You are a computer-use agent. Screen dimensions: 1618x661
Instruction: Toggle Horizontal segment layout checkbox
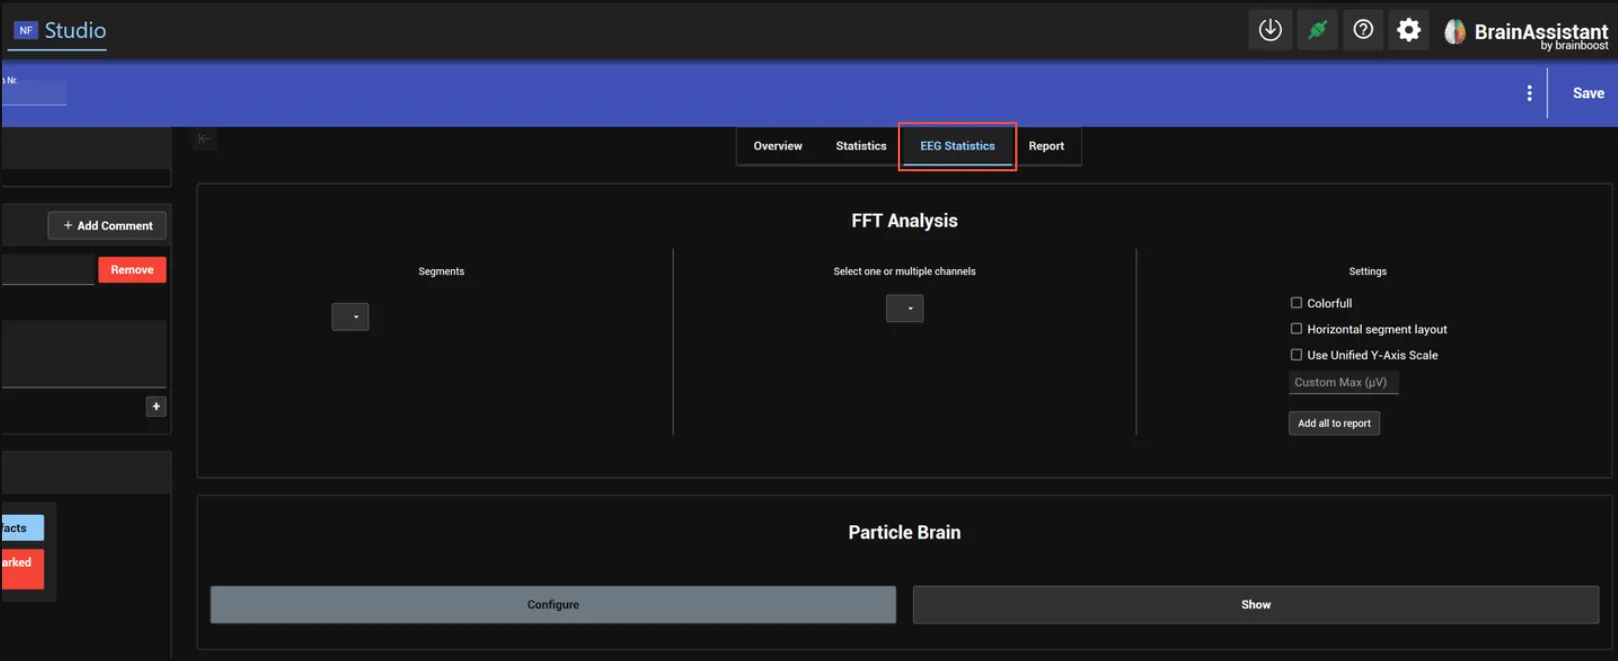[x=1296, y=329]
